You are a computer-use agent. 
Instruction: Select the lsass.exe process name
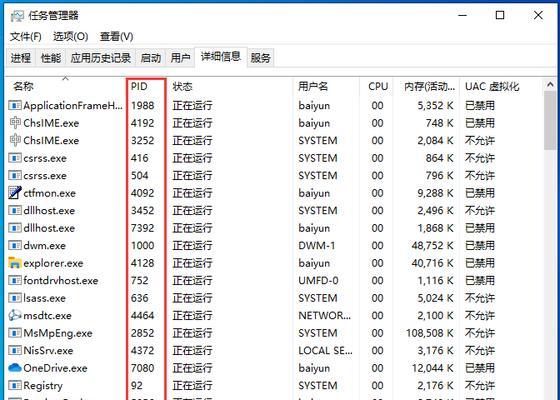click(45, 298)
